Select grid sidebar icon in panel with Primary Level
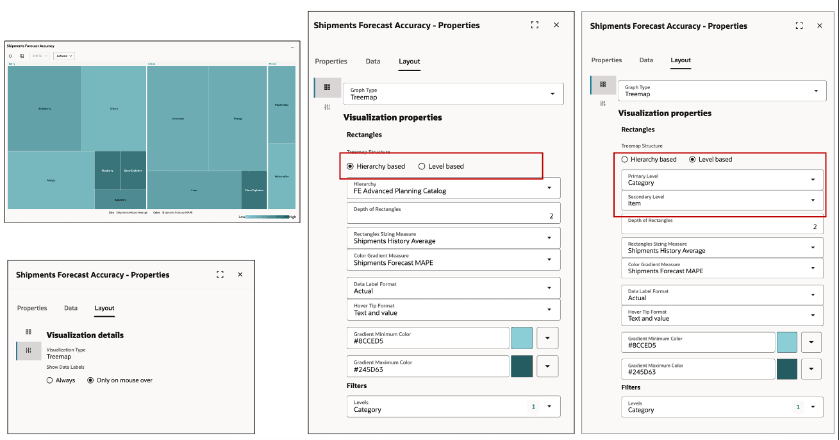 pos(603,84)
